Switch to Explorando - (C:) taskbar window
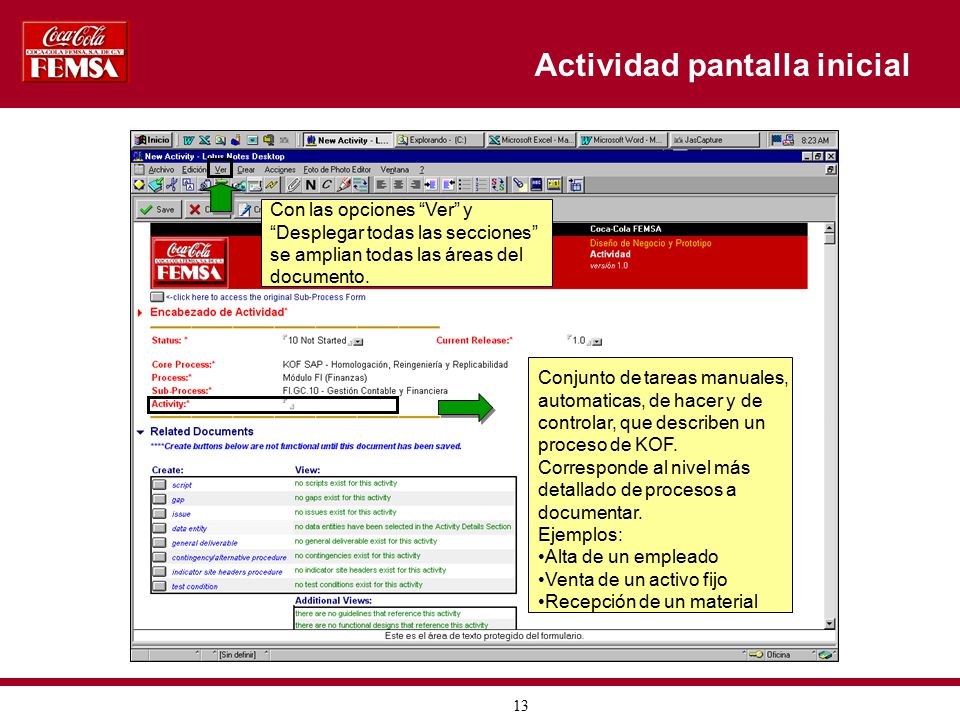Screen dimensions: 960x720 pos(438,140)
